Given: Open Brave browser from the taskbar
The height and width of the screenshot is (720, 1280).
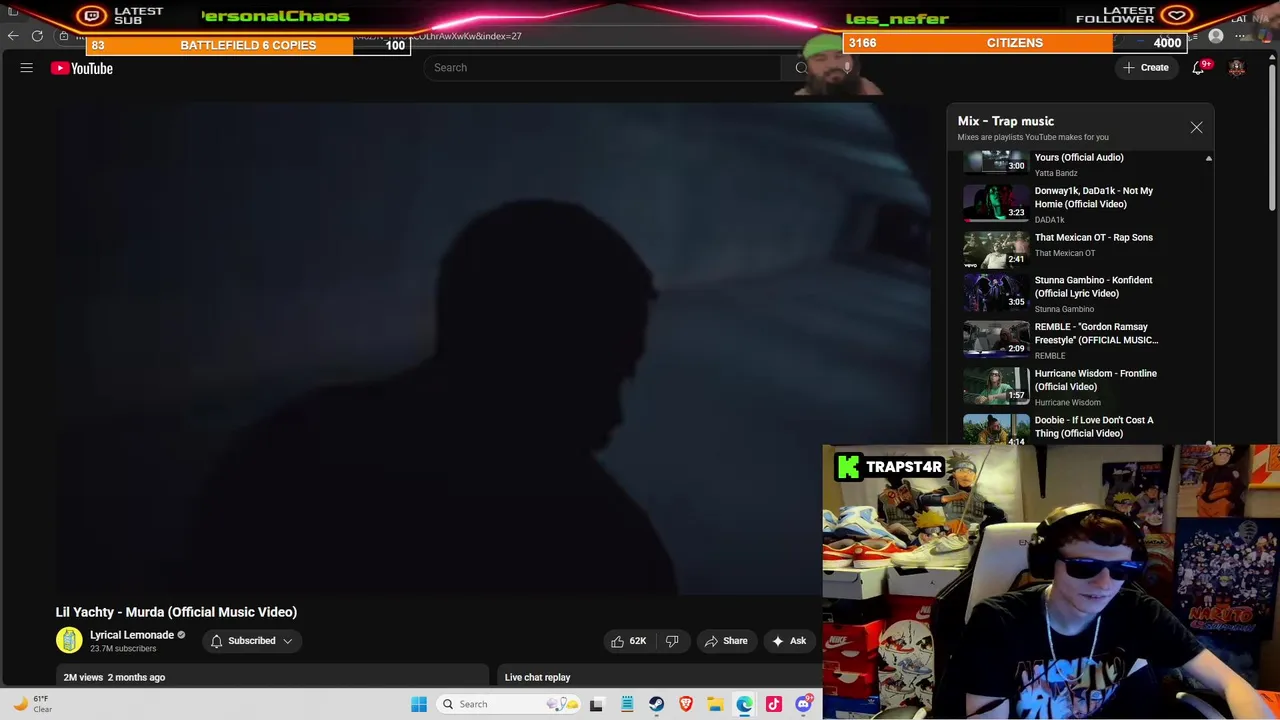Looking at the screenshot, I should 686,704.
